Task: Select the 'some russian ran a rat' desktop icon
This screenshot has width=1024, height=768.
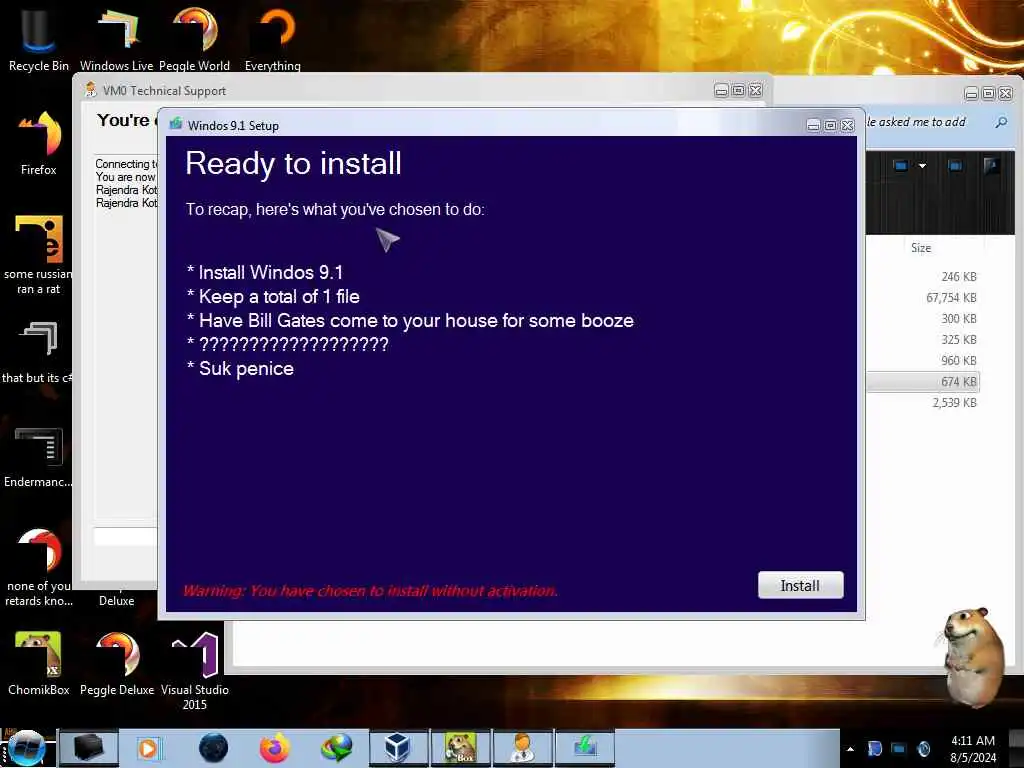Action: (x=39, y=254)
